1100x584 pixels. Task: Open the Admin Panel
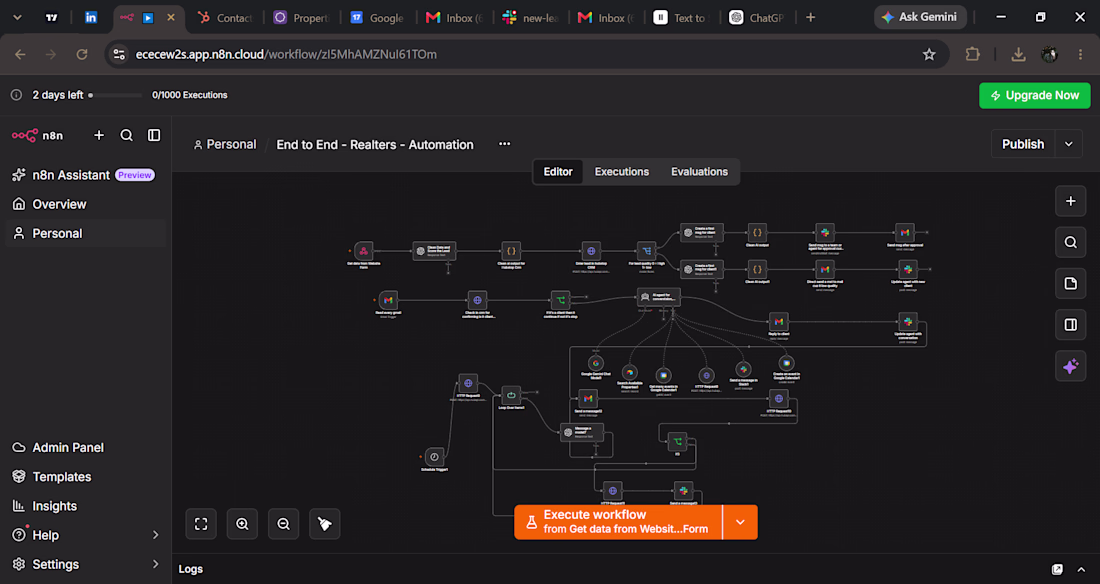pyautogui.click(x=86, y=447)
